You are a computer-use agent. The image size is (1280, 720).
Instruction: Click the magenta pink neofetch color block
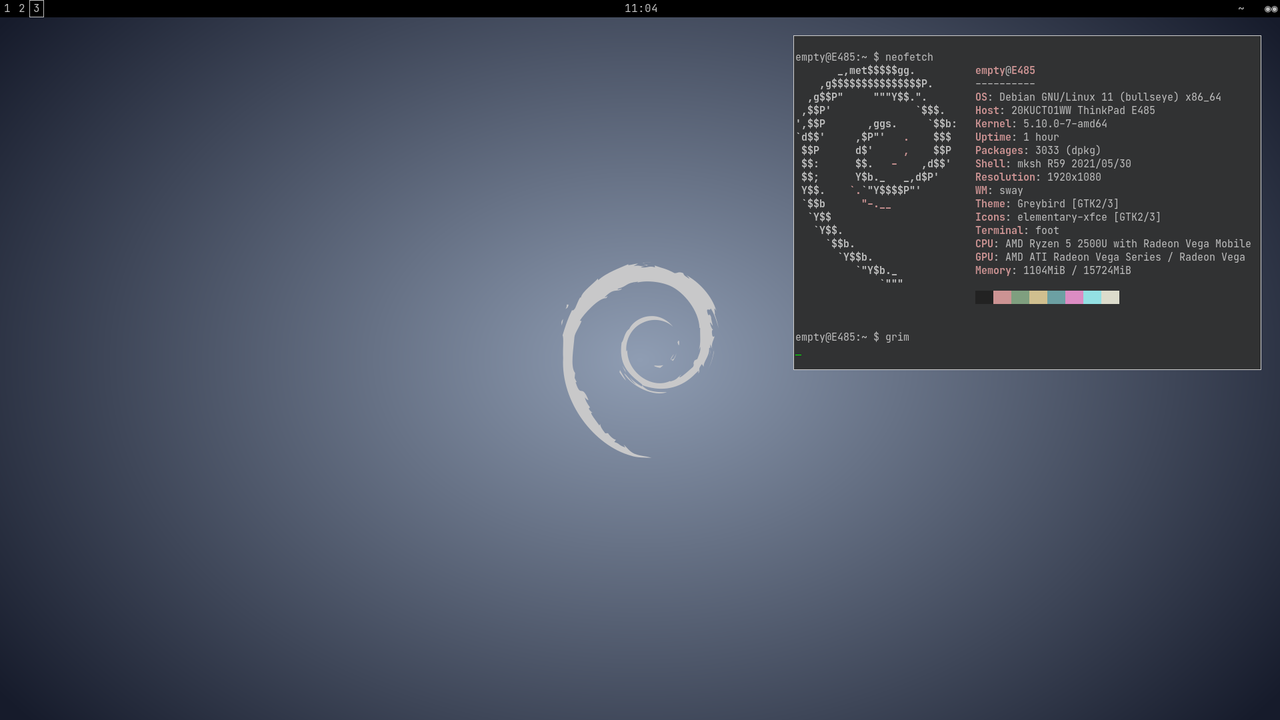1074,297
